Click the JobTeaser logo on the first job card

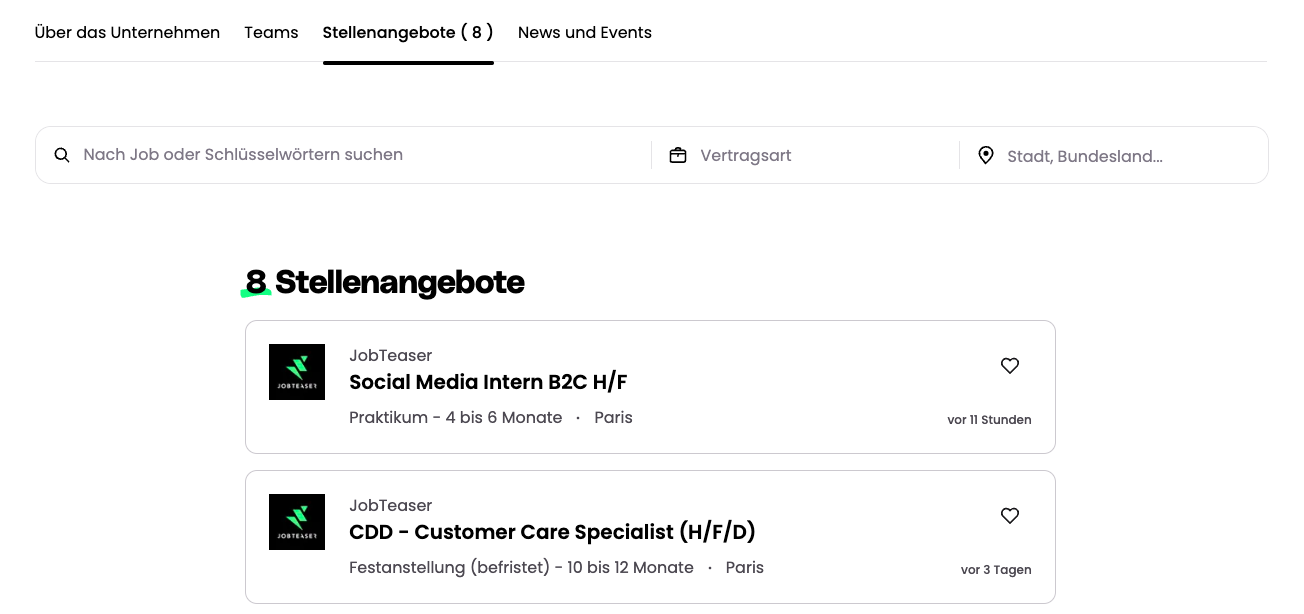point(297,372)
